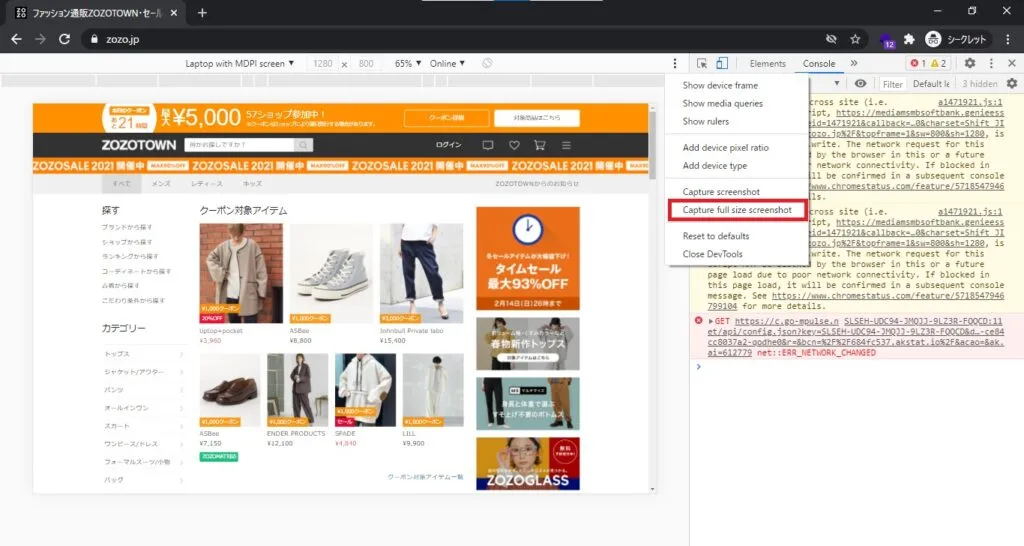Screen dimensions: 1024x546
Task: Select Capture full size screenshot
Action: 737,210
